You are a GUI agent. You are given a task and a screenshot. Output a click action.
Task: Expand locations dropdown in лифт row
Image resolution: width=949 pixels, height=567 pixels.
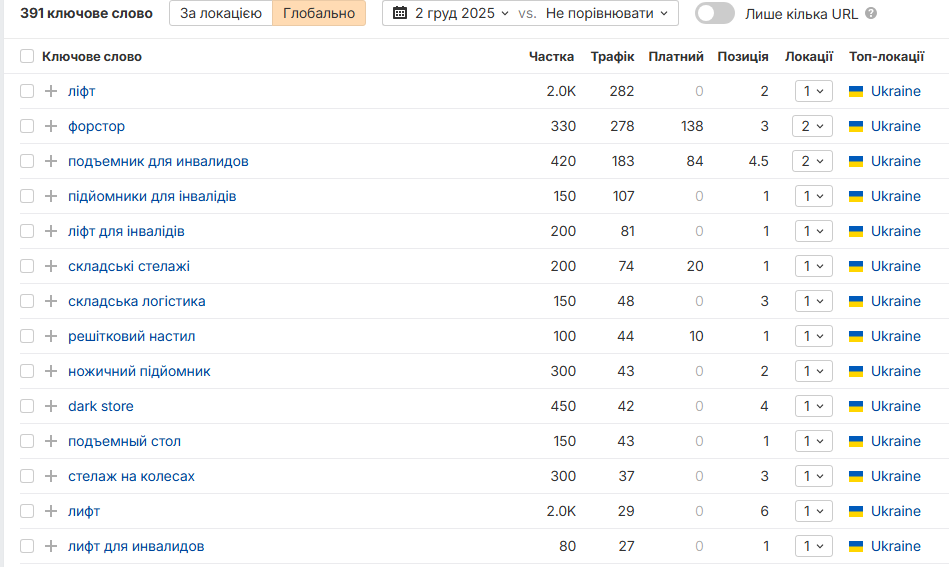[813, 511]
